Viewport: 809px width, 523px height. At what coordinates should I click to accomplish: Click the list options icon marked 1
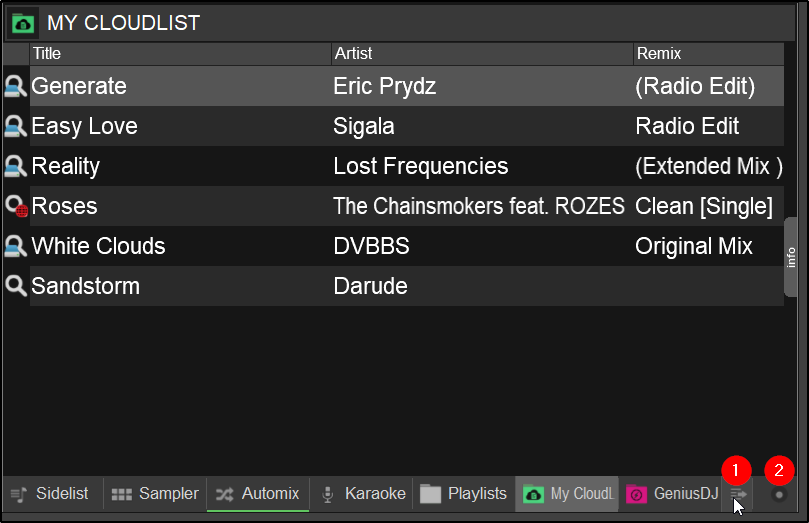point(738,494)
